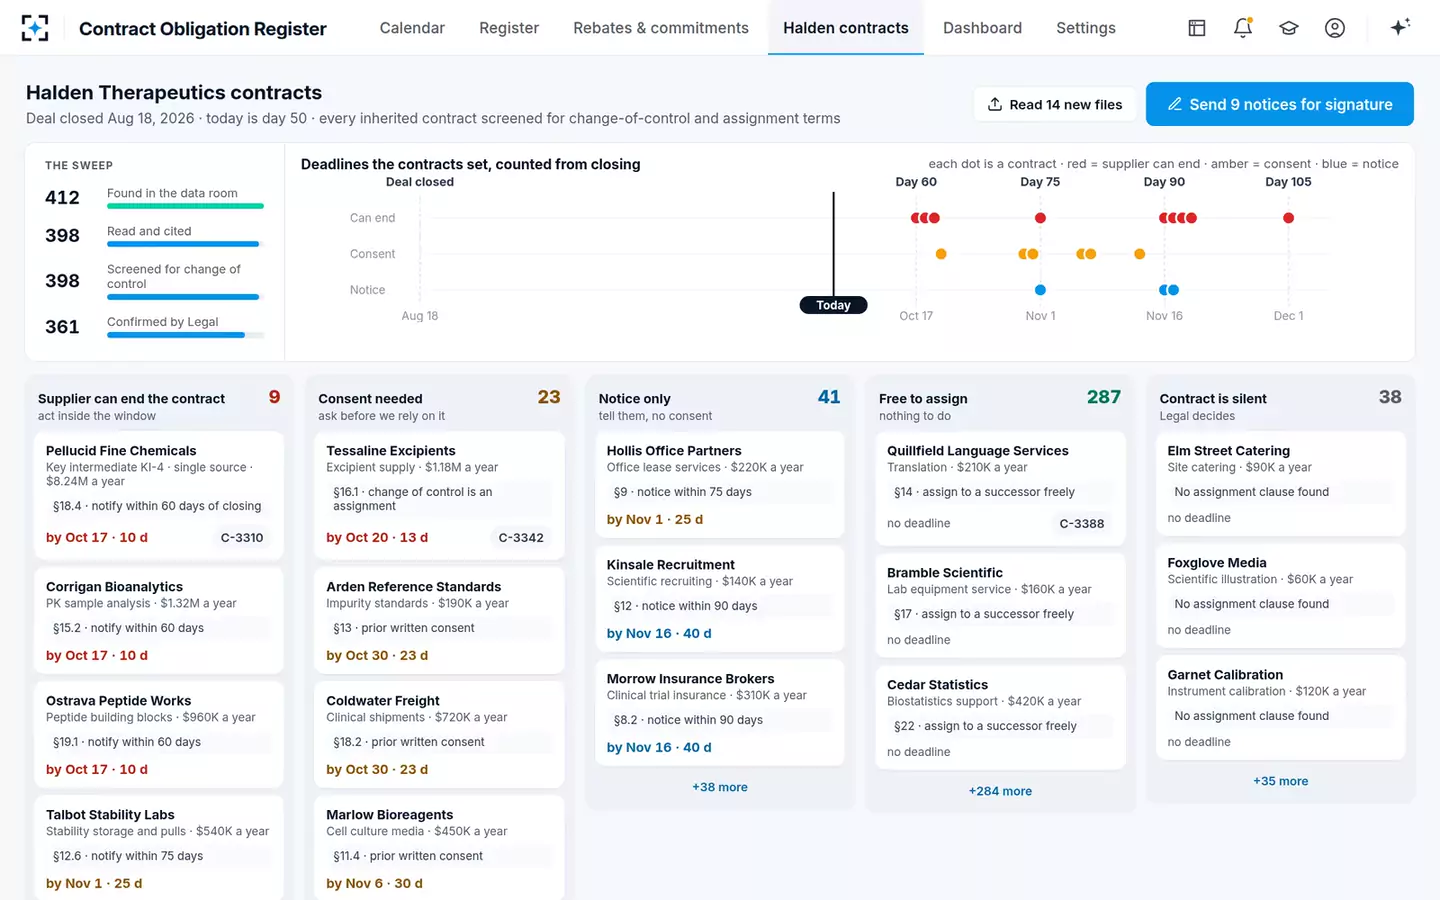The height and width of the screenshot is (900, 1440).
Task: Switch to the Register tab
Action: [509, 28]
